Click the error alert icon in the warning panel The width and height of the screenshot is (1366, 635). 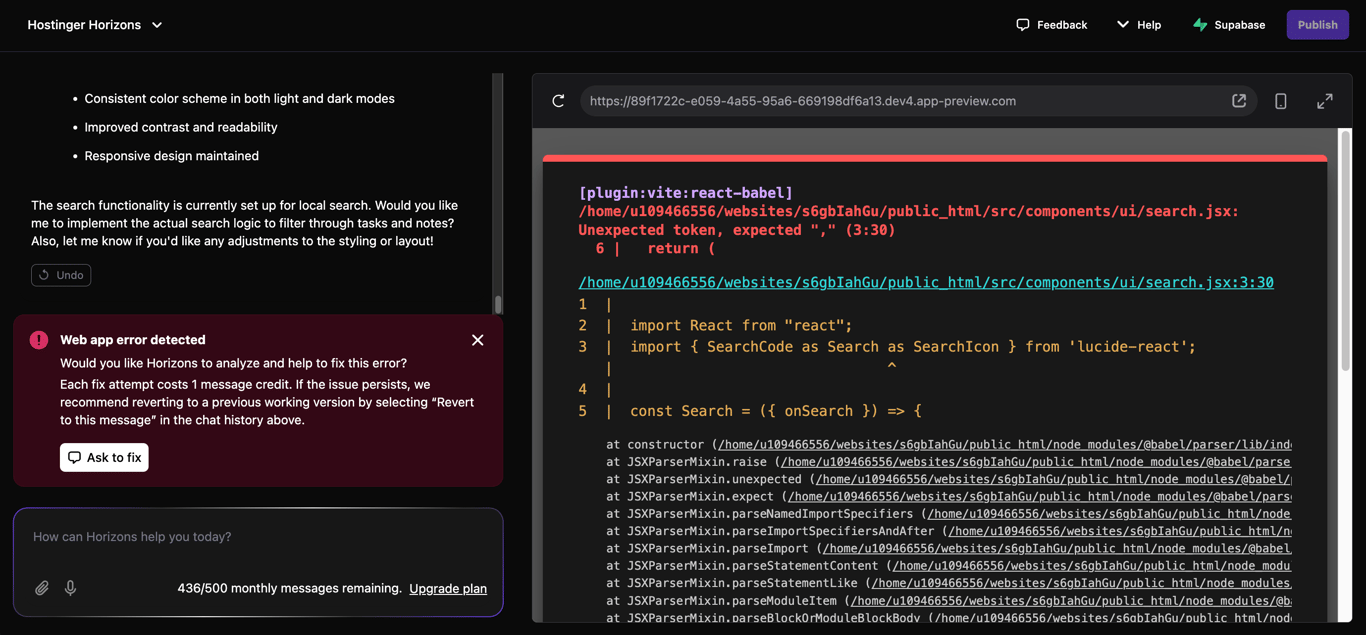pyautogui.click(x=38, y=339)
